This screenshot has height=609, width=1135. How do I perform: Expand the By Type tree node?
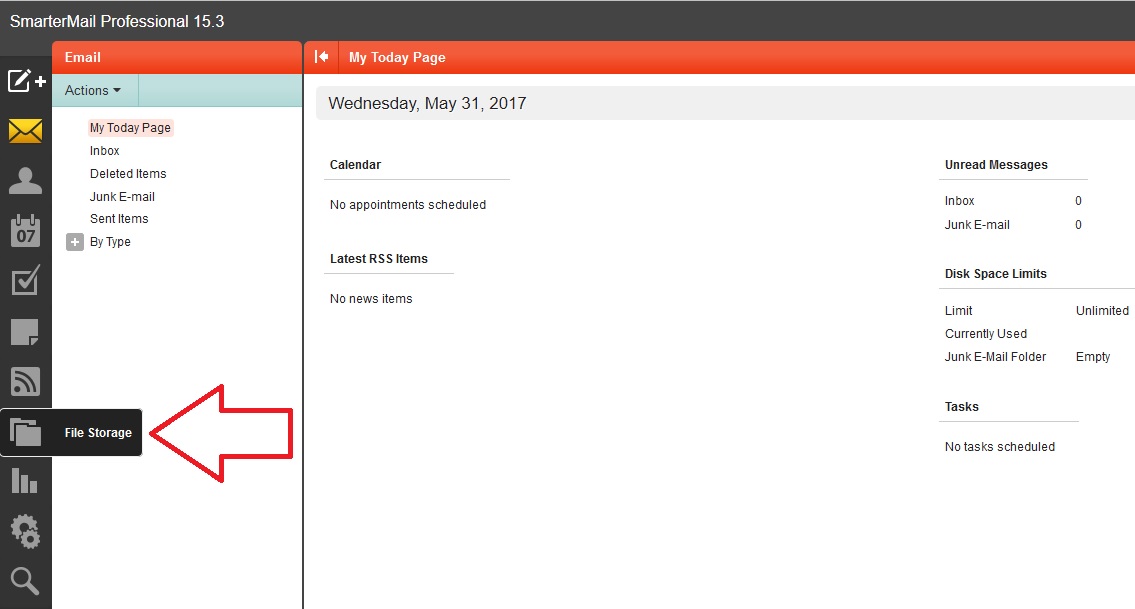pyautogui.click(x=75, y=242)
